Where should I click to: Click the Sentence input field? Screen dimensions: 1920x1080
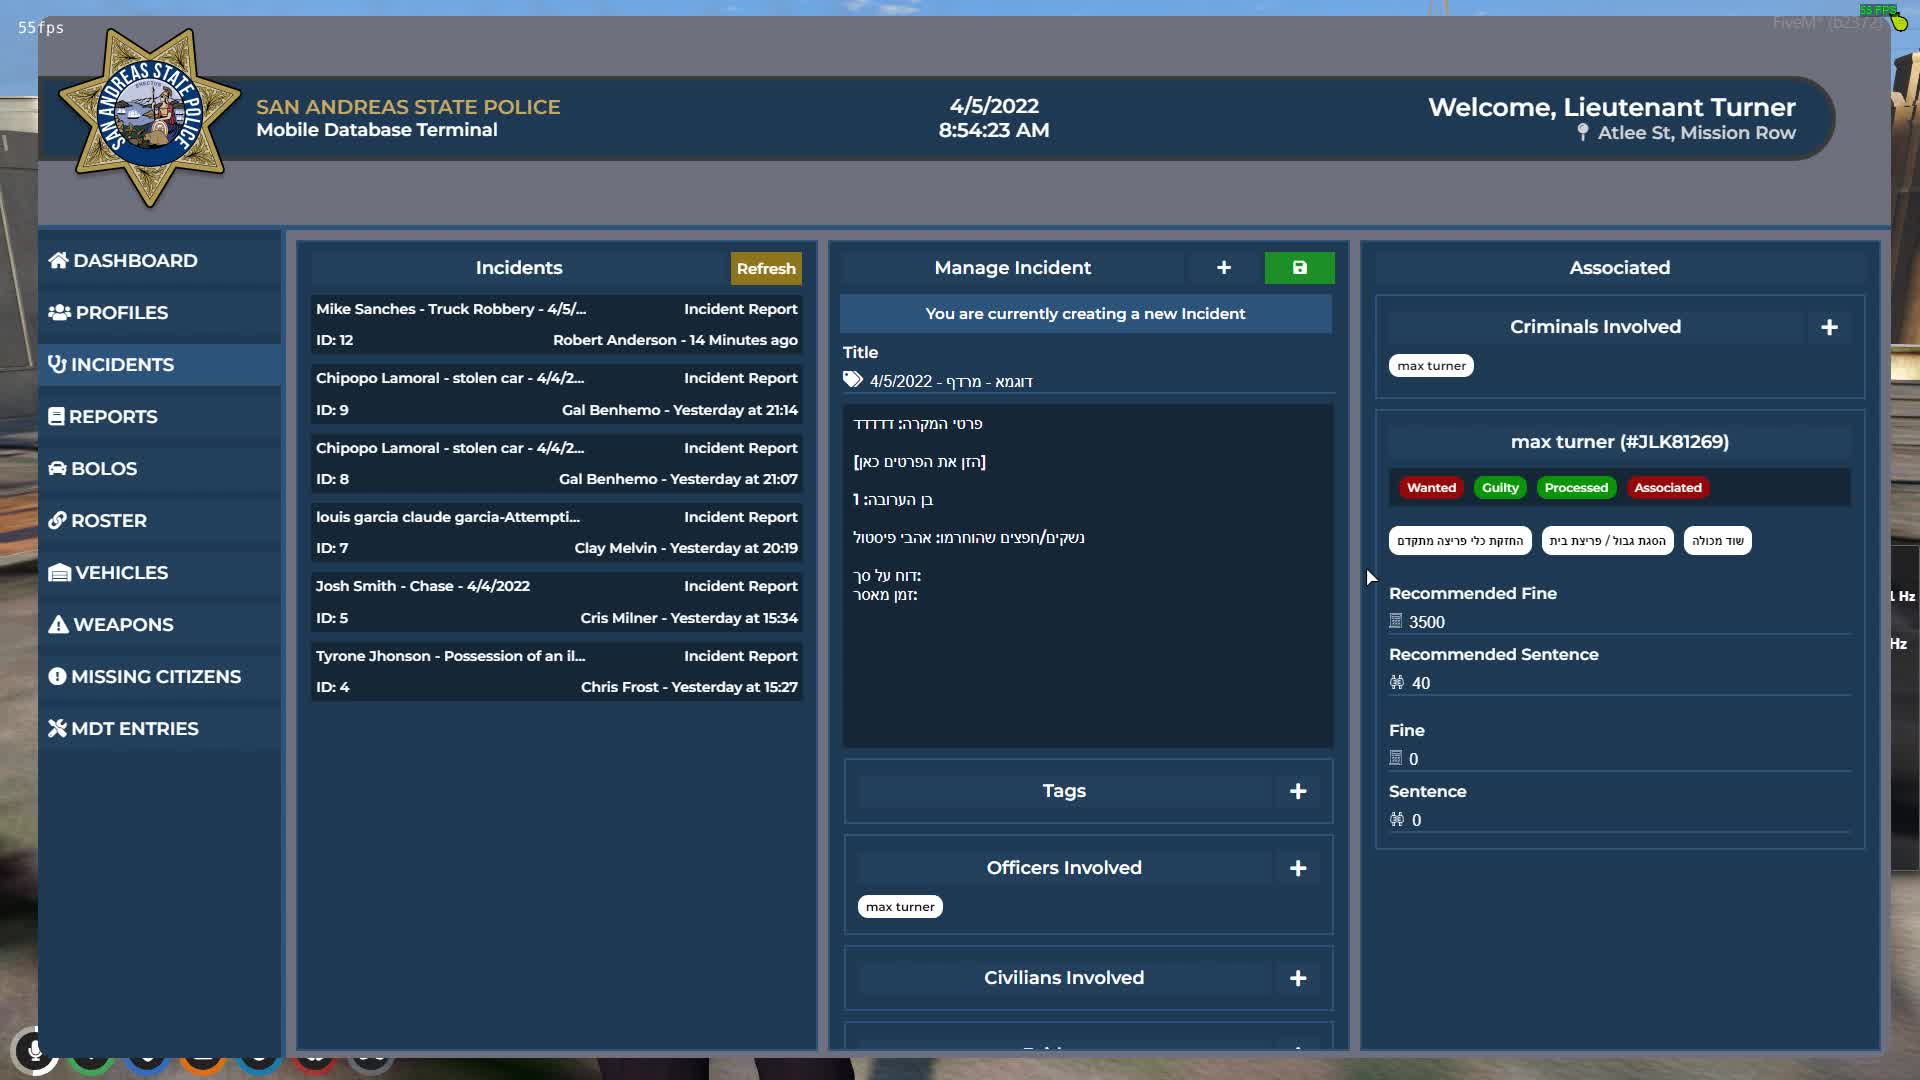[1629, 820]
